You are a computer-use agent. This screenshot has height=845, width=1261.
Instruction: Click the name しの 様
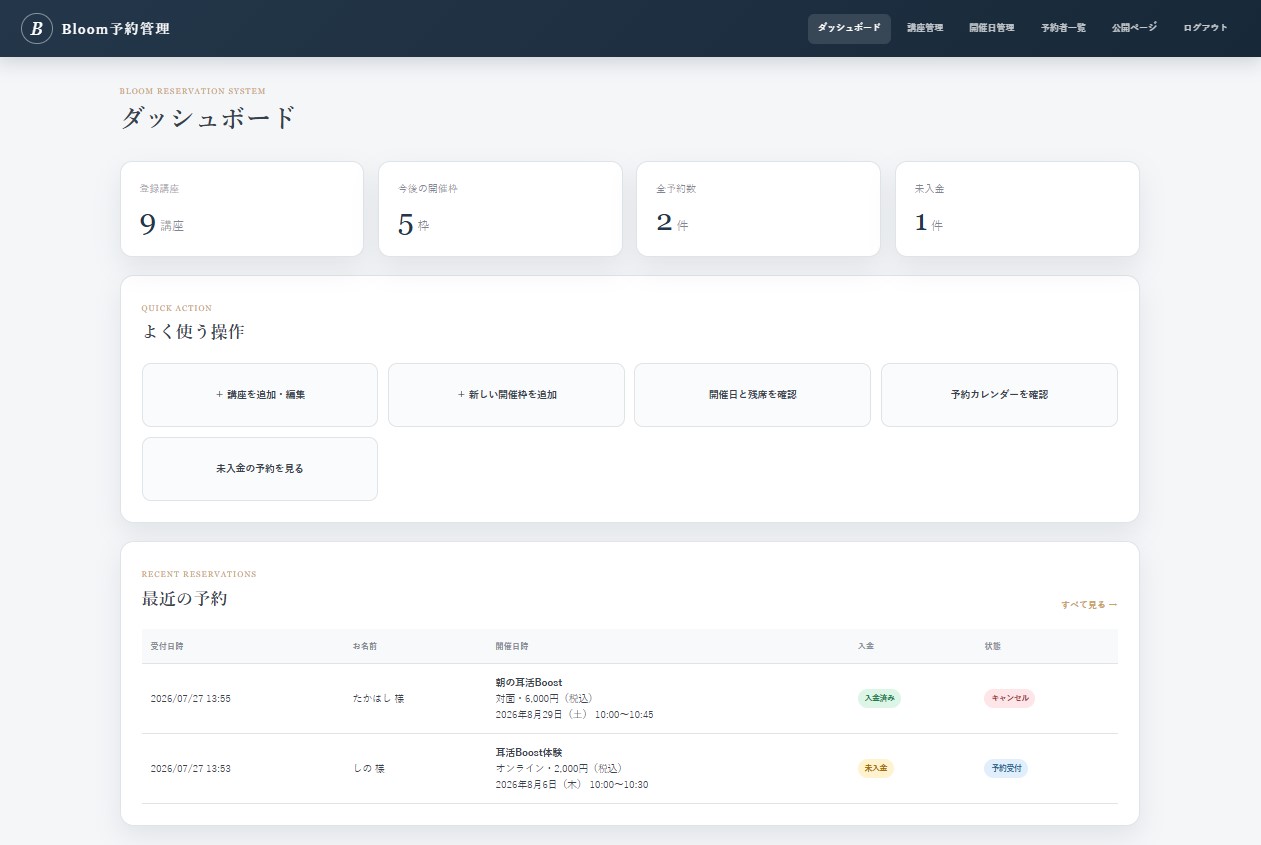pyautogui.click(x=369, y=768)
